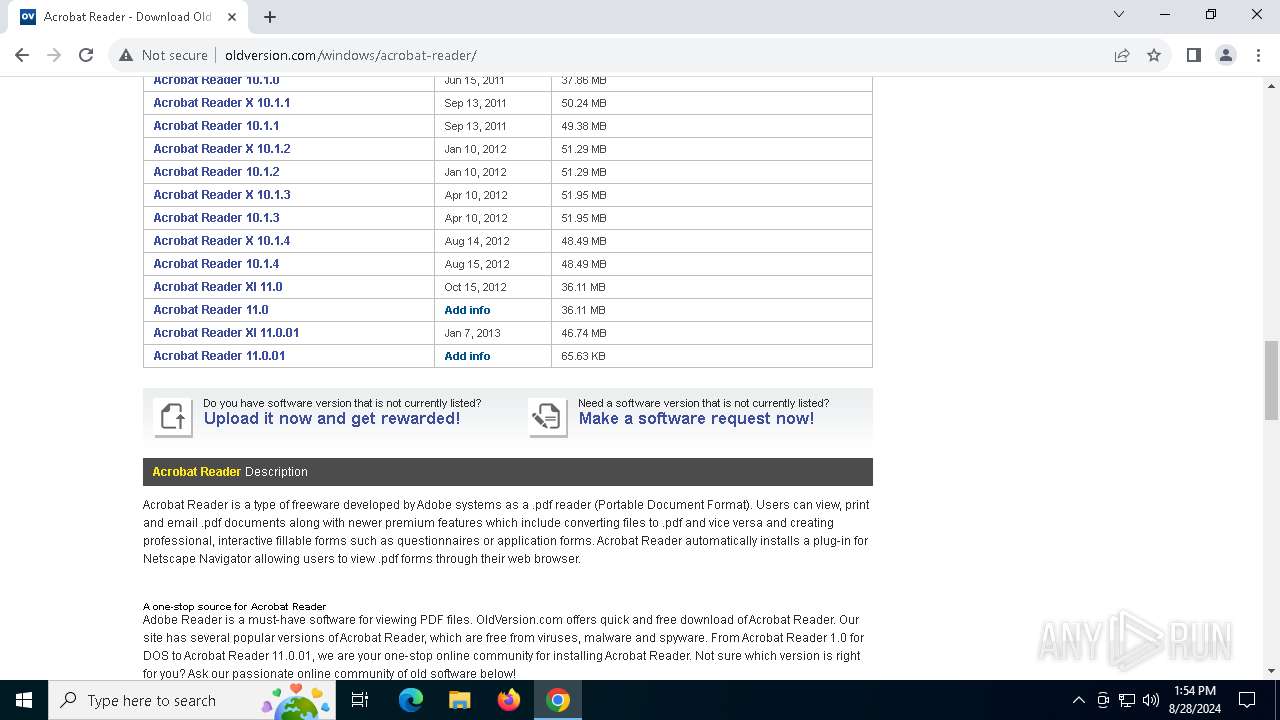Open Acrobat Reader 10.1.4 link
This screenshot has width=1280, height=720.
click(x=216, y=263)
